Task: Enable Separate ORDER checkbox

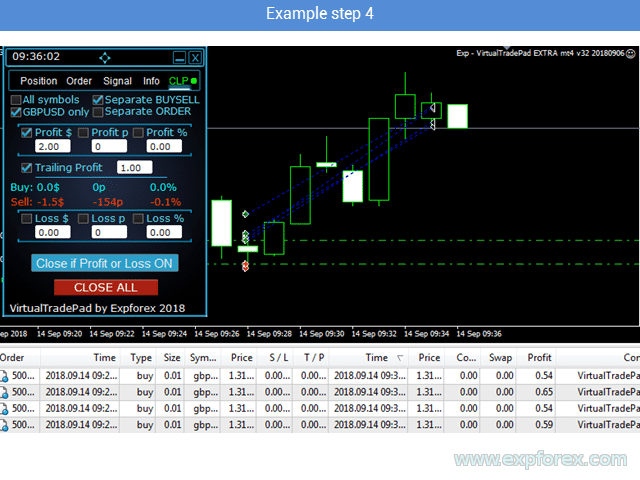Action: (x=98, y=112)
